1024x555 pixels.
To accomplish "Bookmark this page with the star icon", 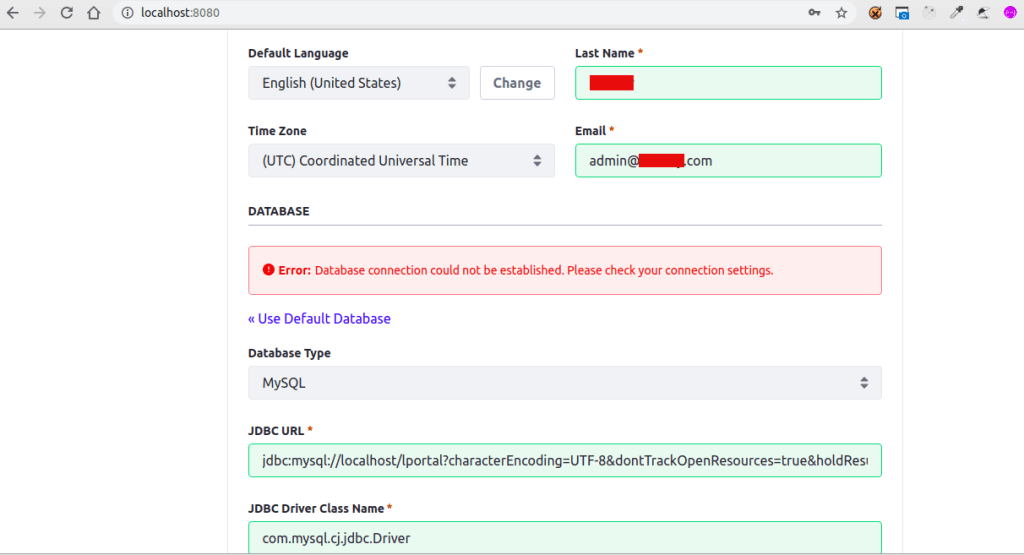I will point(842,13).
